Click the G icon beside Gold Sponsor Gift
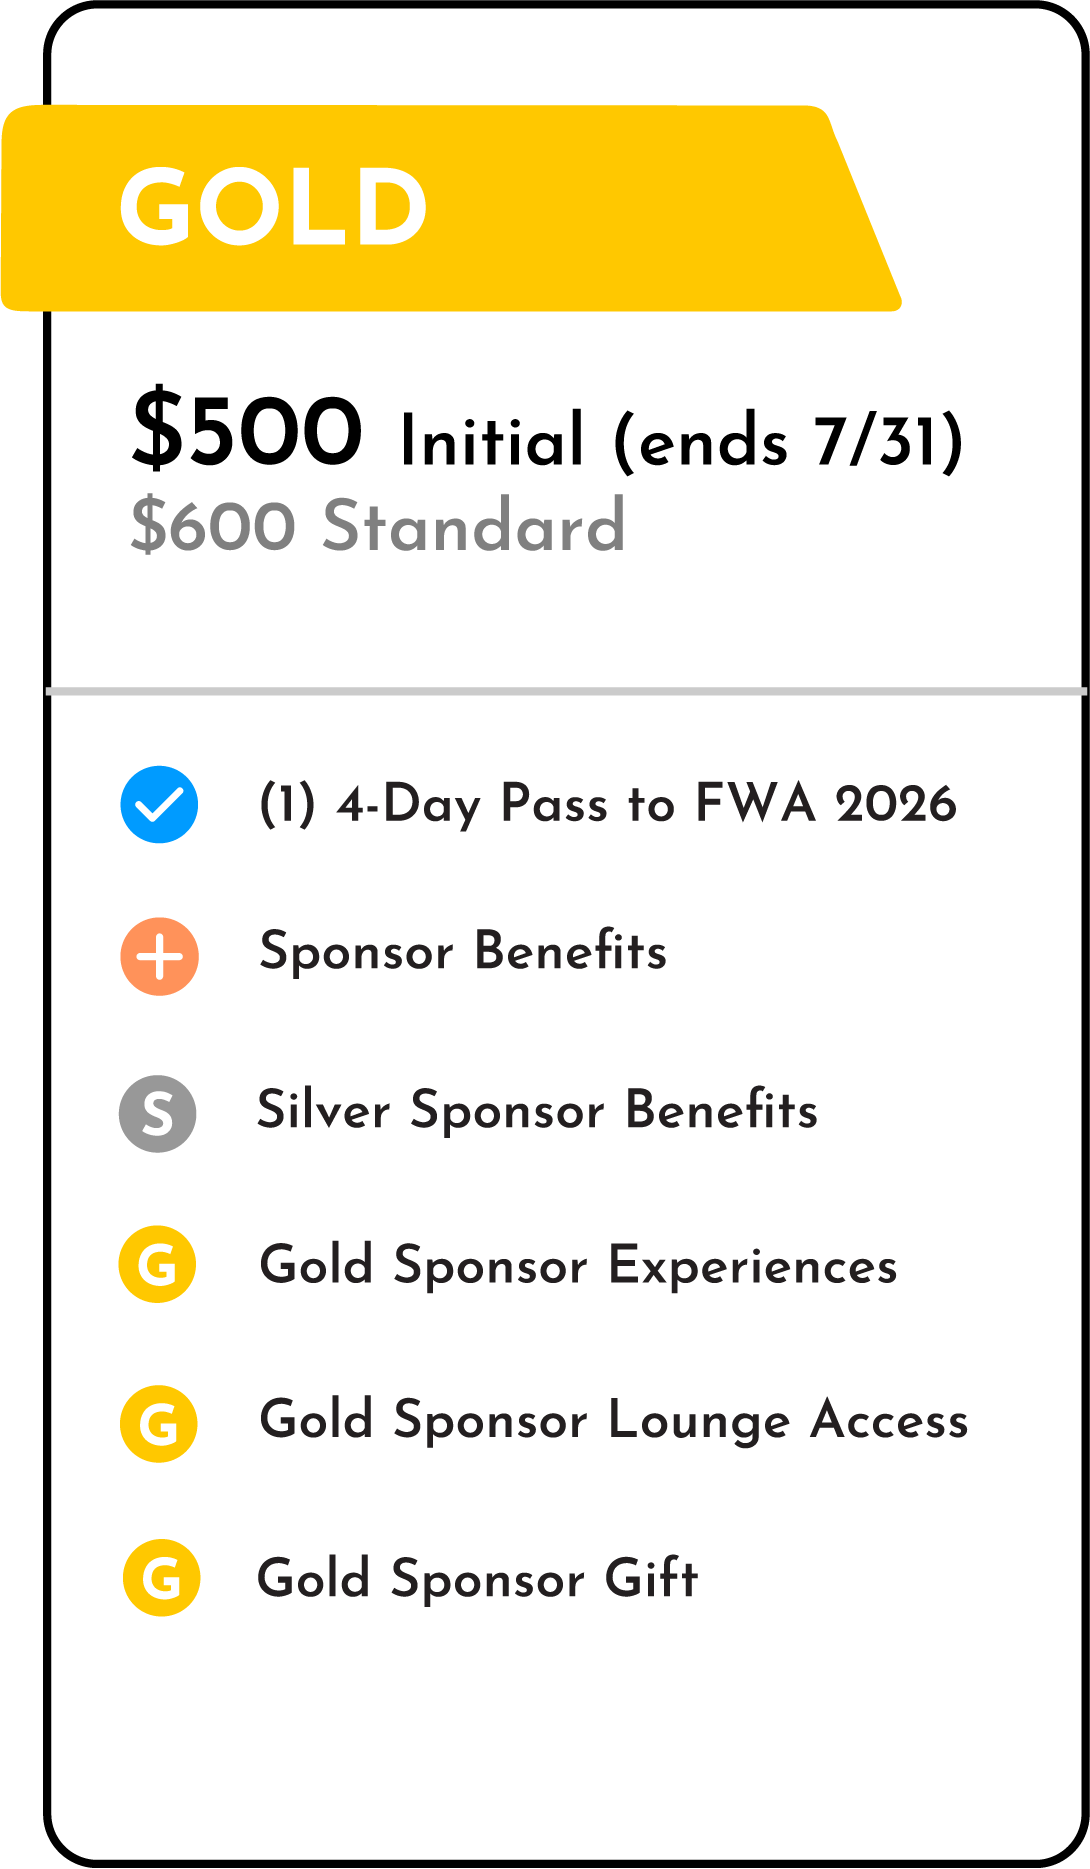The width and height of the screenshot is (1090, 1869). [161, 1578]
